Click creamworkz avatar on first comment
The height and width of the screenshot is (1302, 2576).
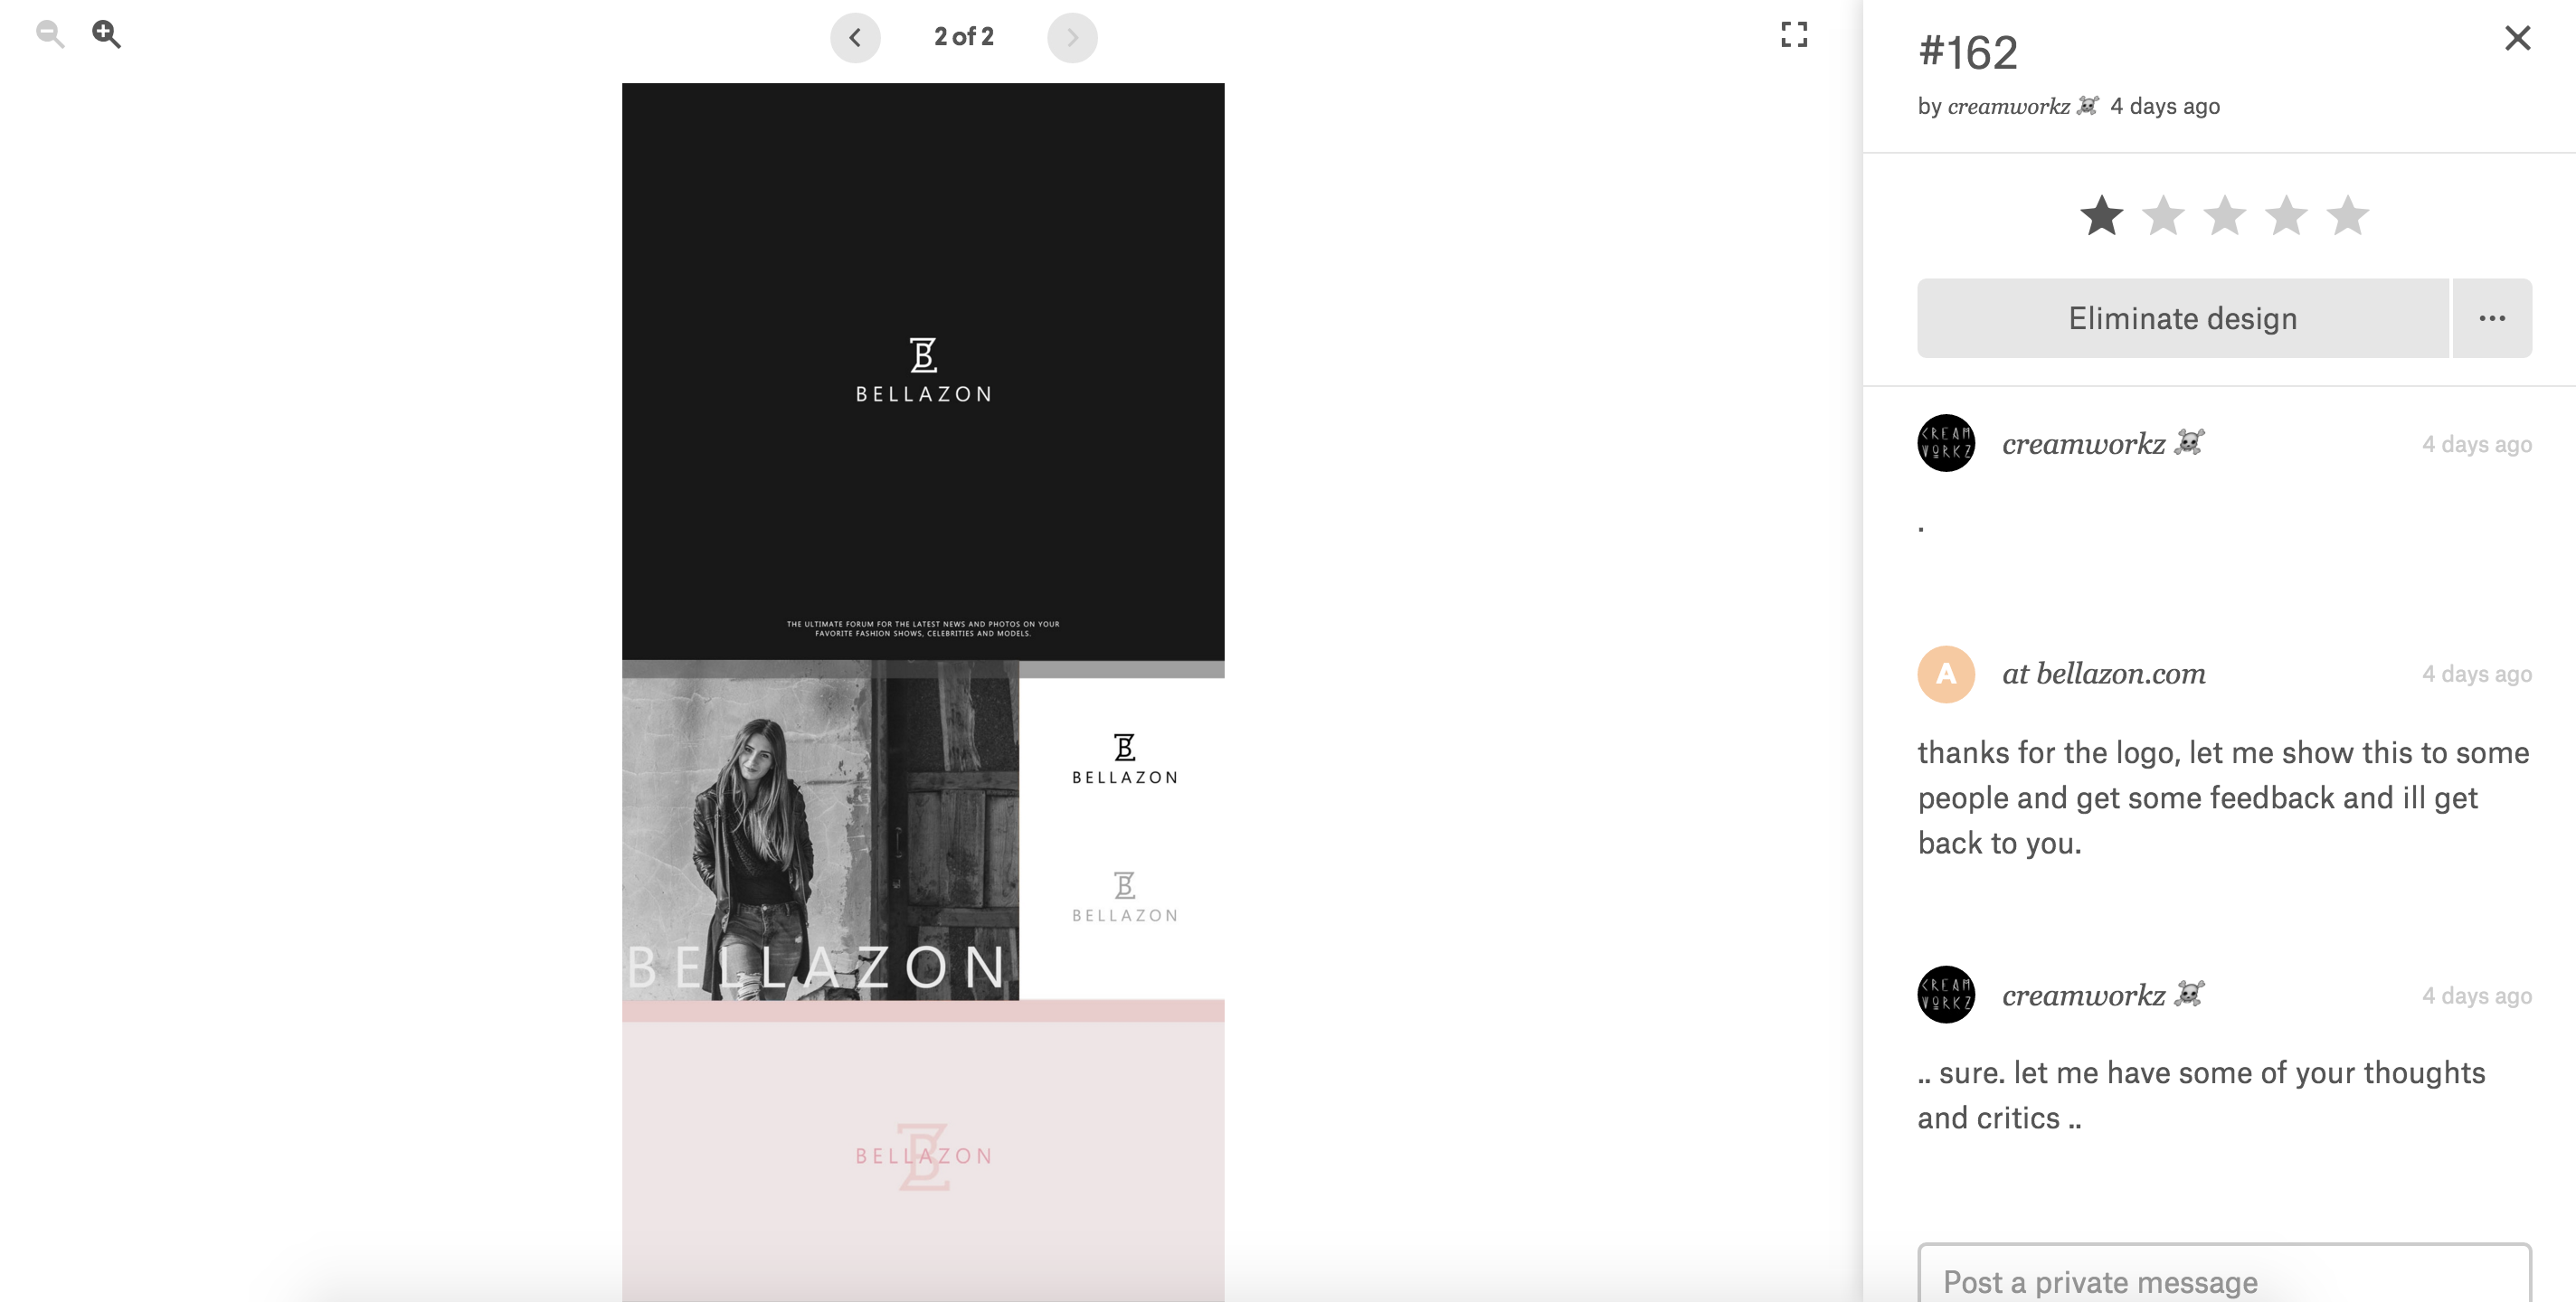click(1946, 443)
